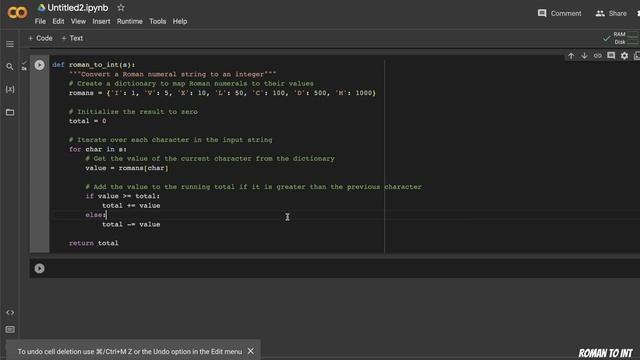Viewport: 640px width, 360px height.
Task: Add a comment to the cell
Action: coord(611,56)
